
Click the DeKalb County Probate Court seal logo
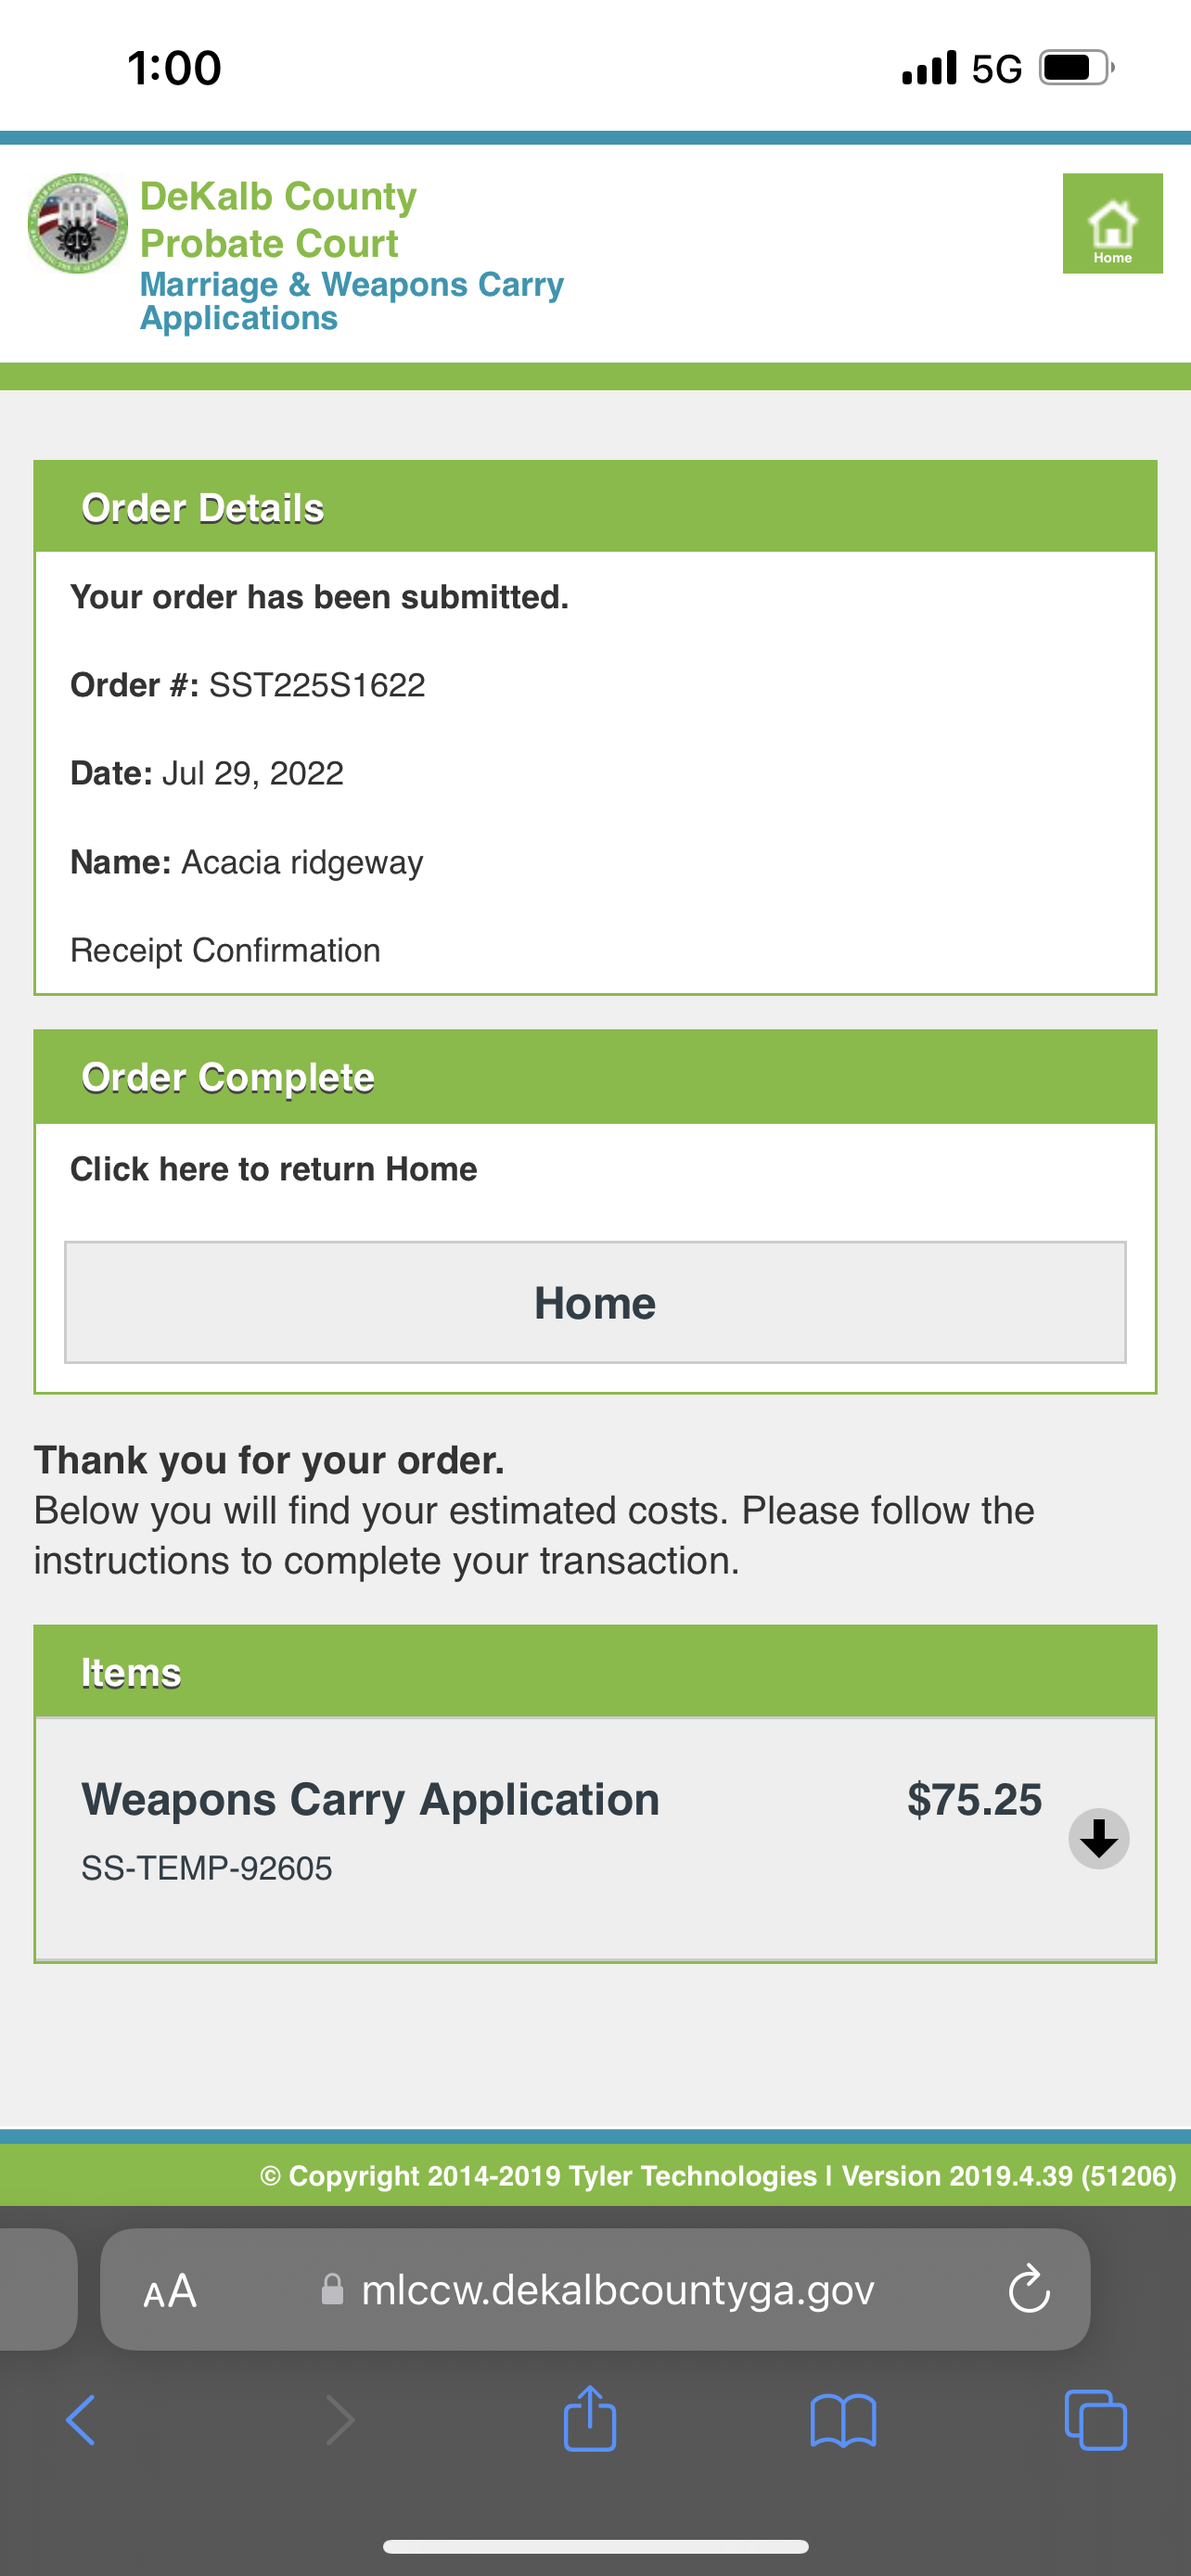click(77, 223)
